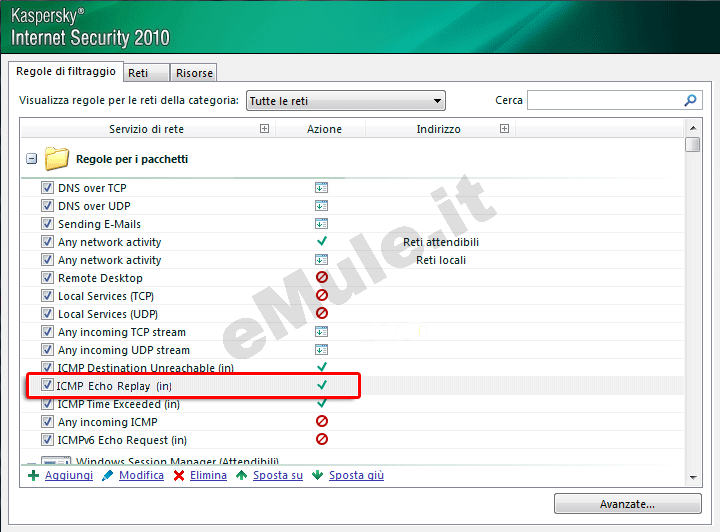Click the Sposta giù link

pyautogui.click(x=356, y=476)
